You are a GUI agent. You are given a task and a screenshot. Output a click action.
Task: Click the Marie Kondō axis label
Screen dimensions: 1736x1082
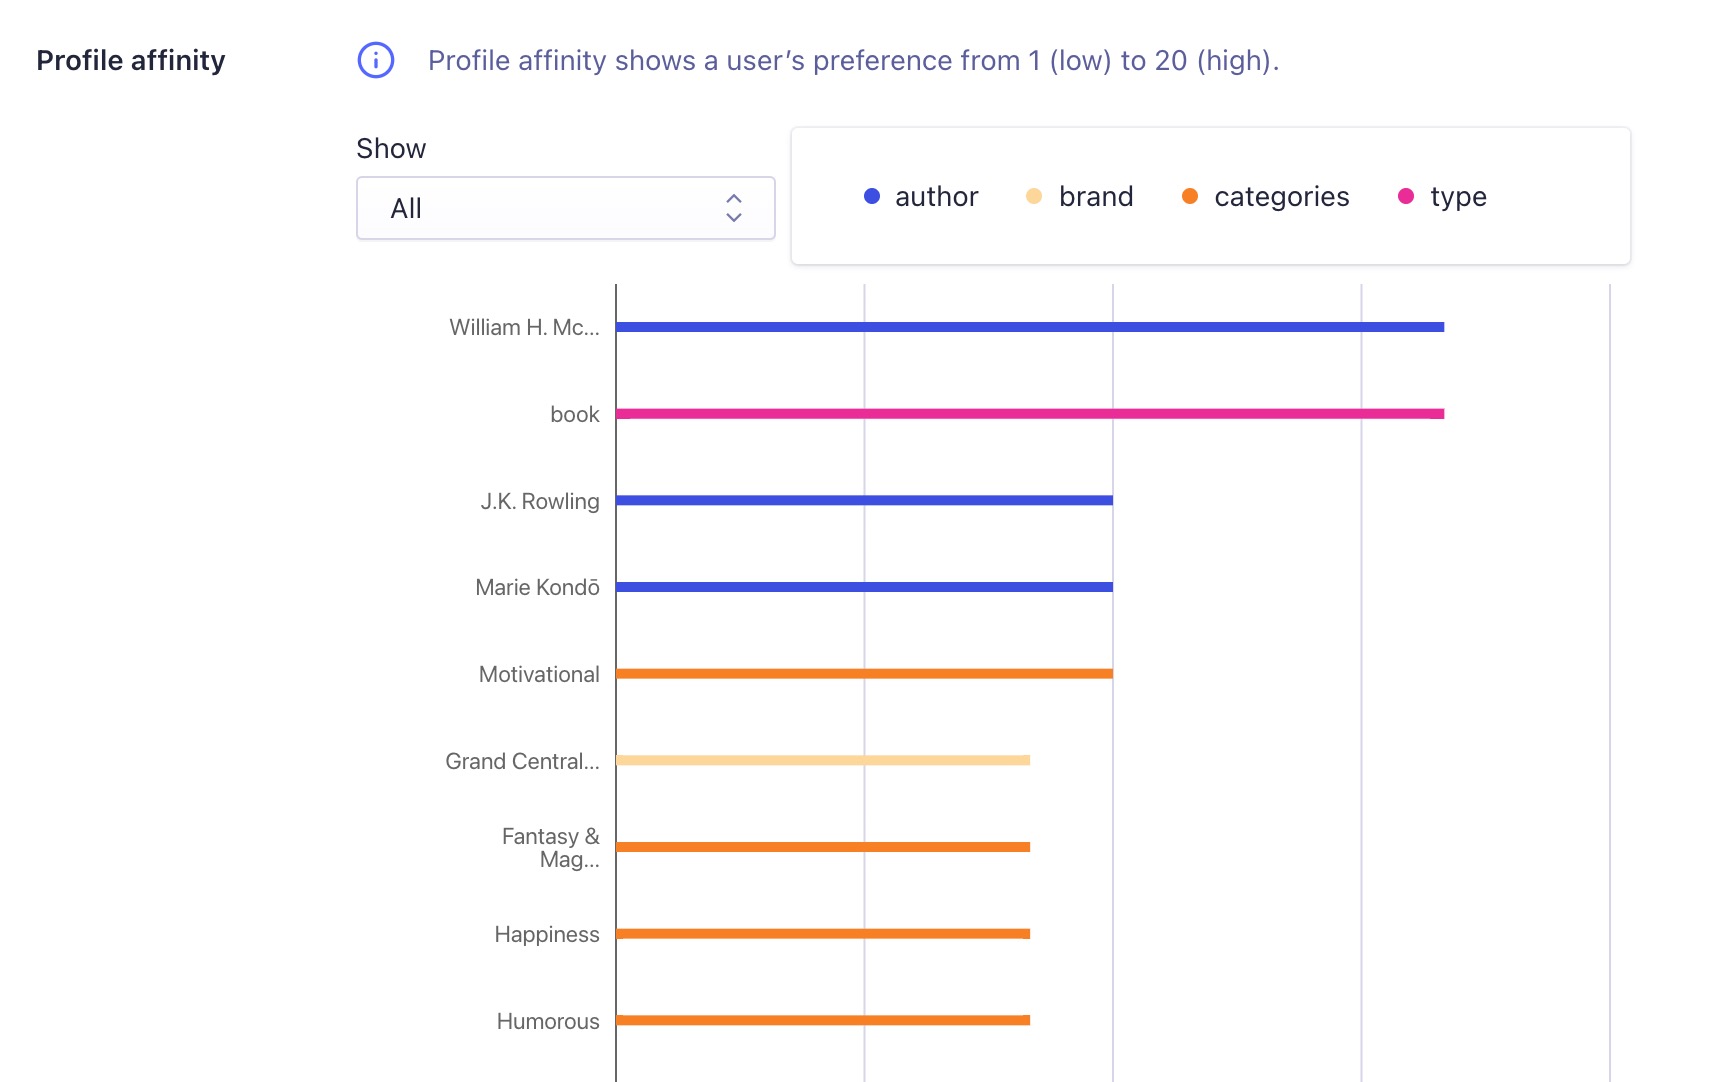coord(537,587)
